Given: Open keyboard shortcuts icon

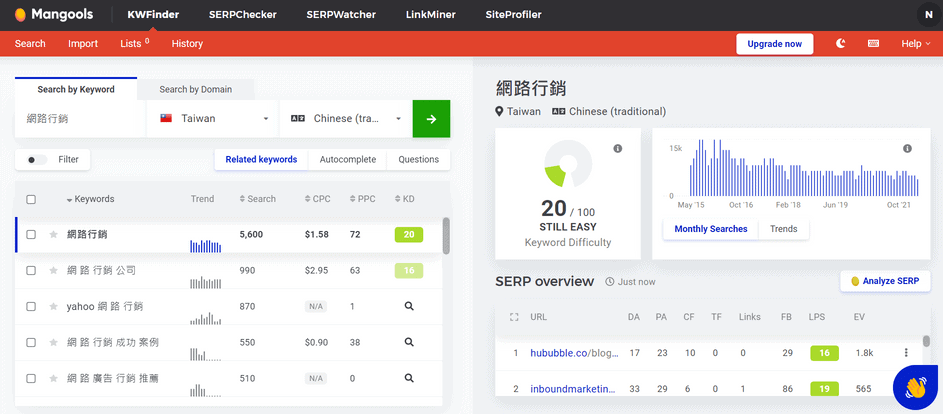Looking at the screenshot, I should [873, 43].
